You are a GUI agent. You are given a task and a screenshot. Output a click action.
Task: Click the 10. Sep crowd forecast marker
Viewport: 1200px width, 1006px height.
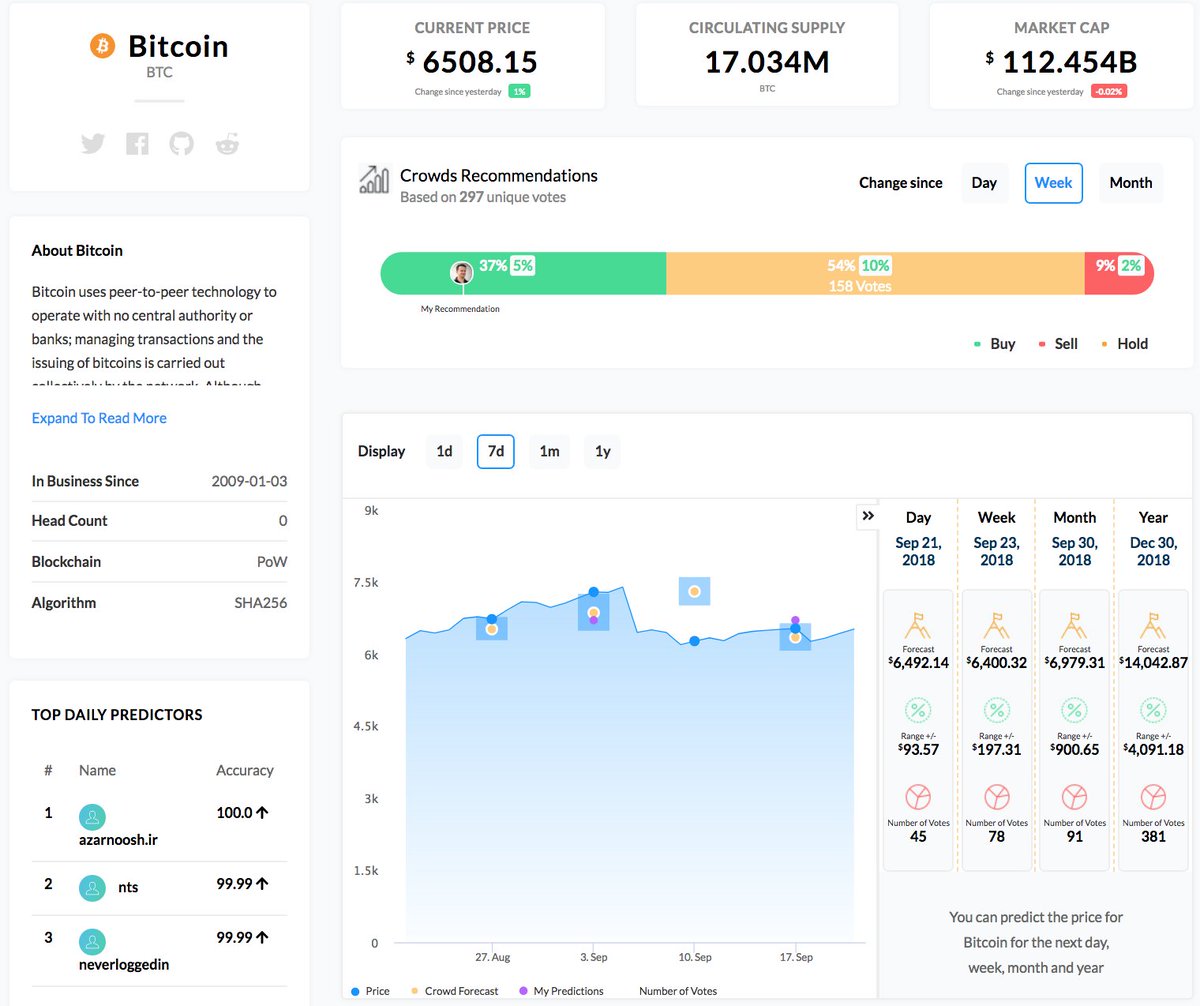point(694,591)
